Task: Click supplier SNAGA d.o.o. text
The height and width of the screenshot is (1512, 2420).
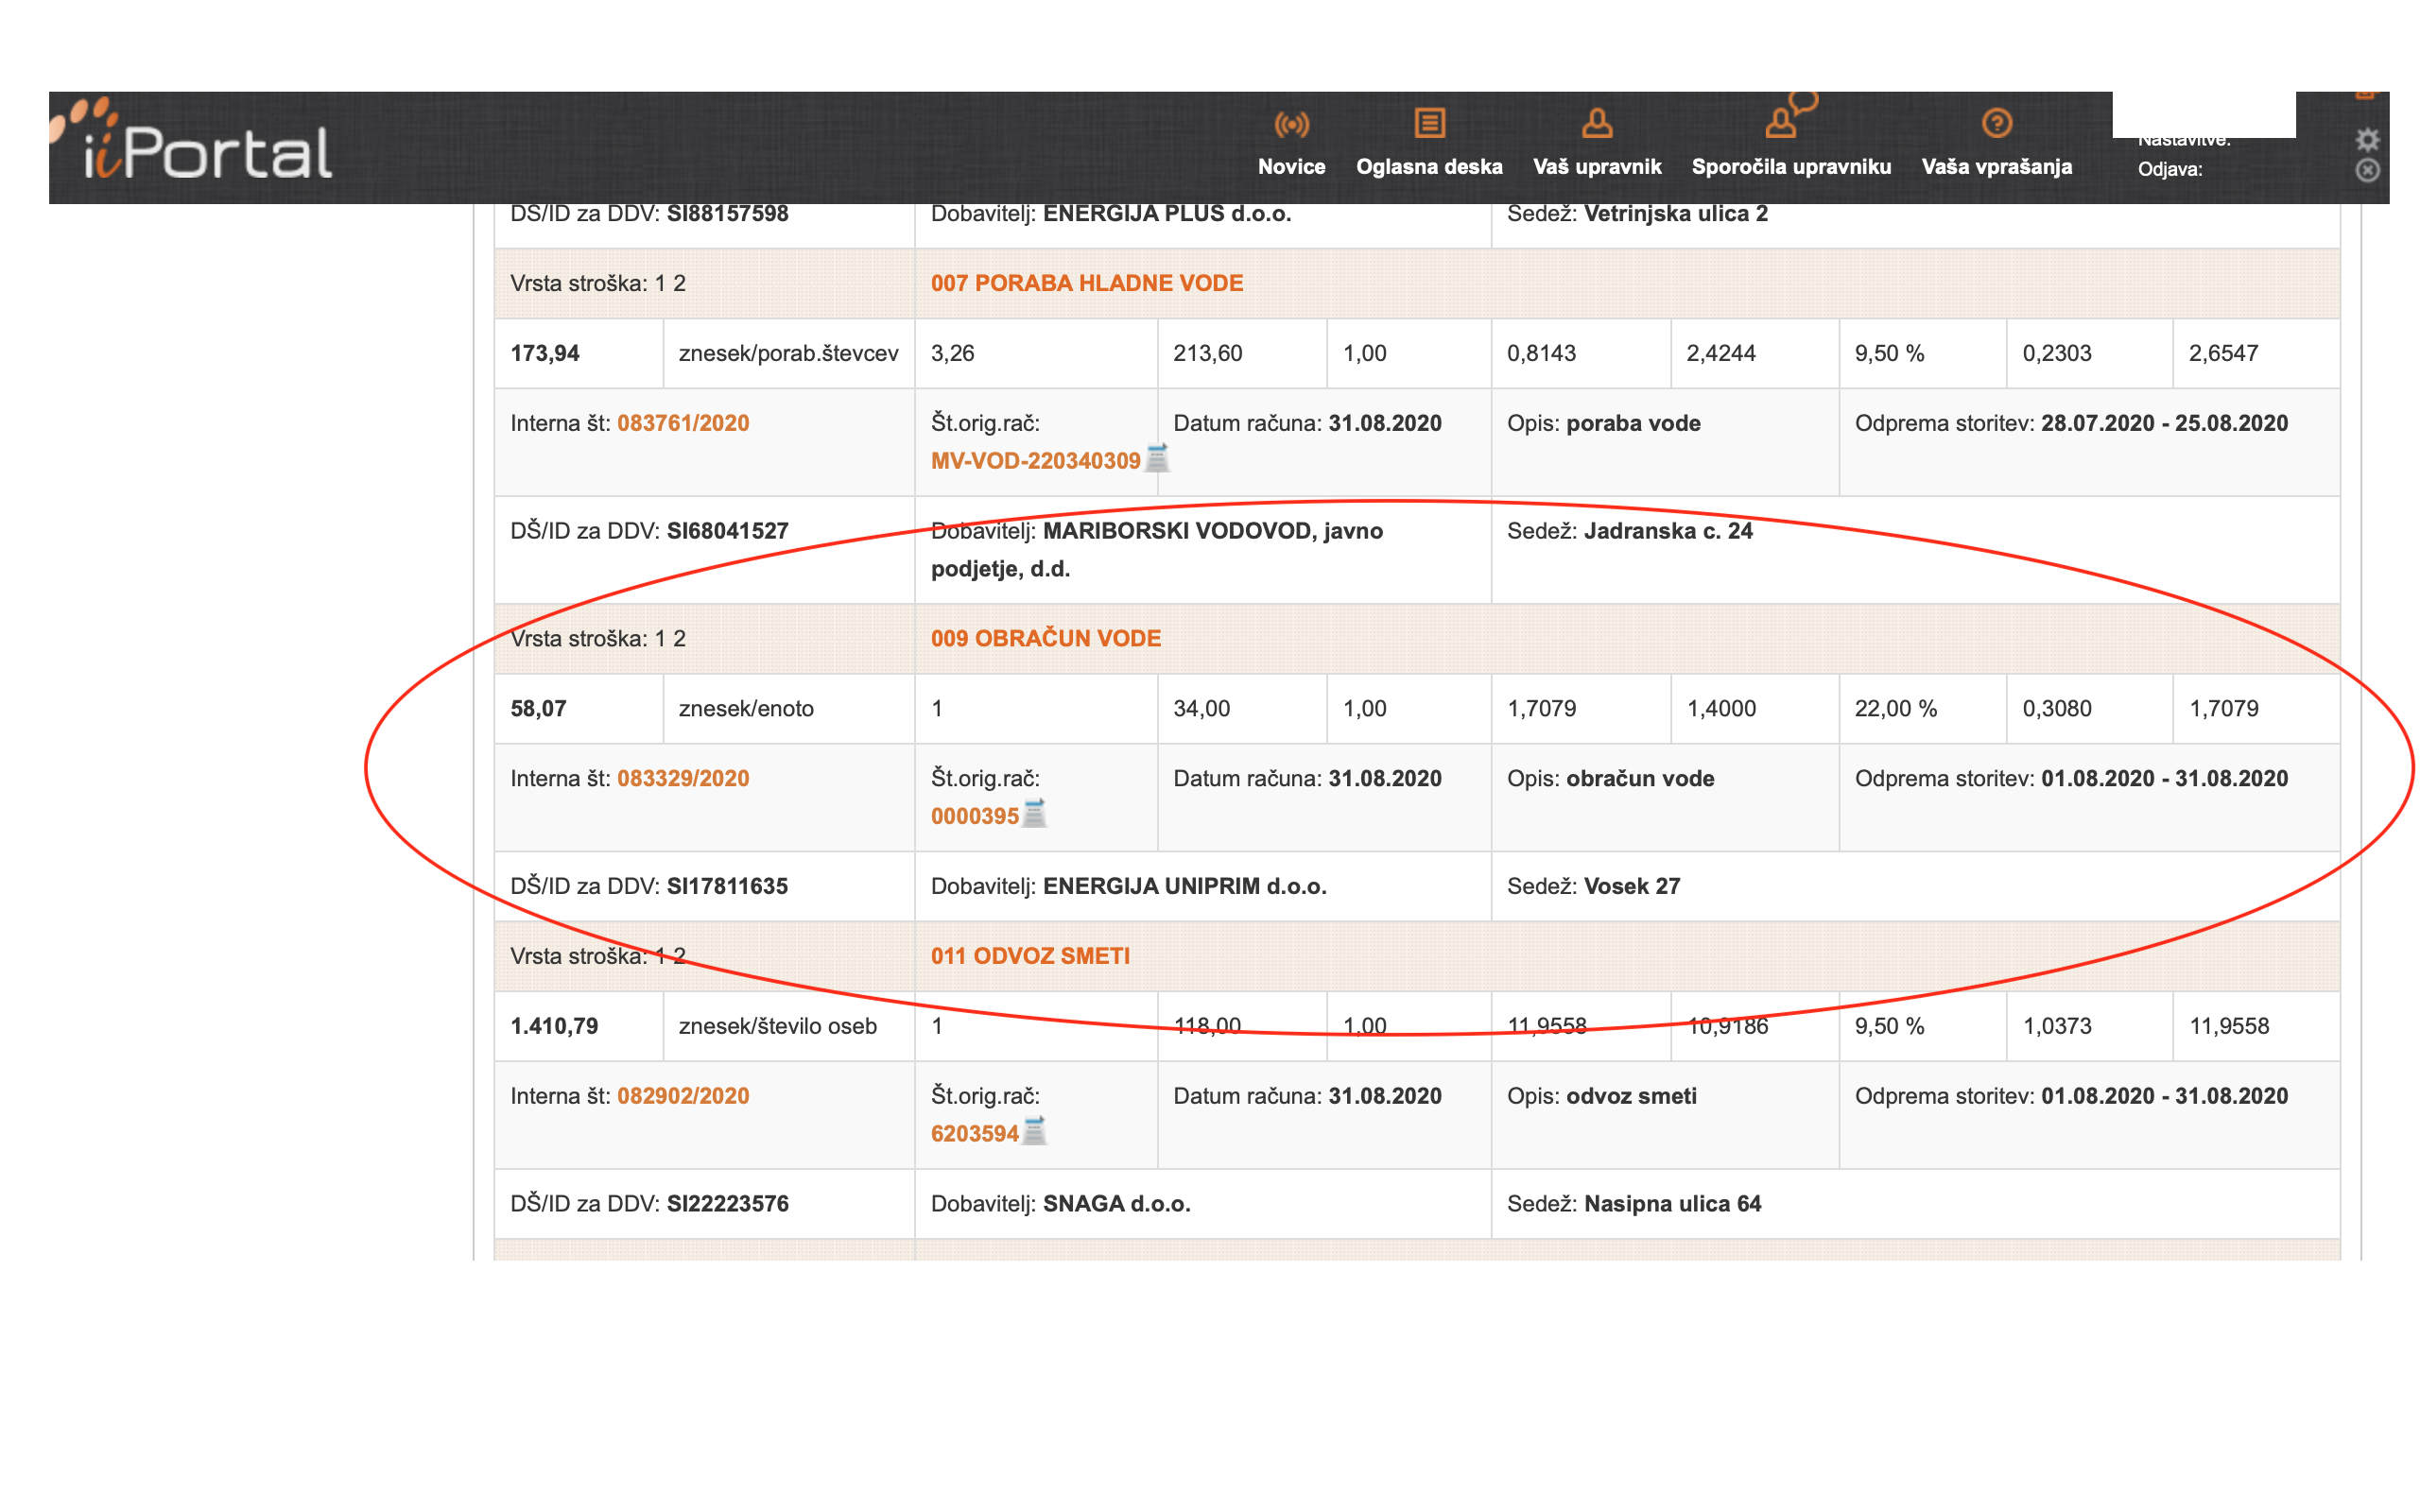Action: pos(1116,1204)
